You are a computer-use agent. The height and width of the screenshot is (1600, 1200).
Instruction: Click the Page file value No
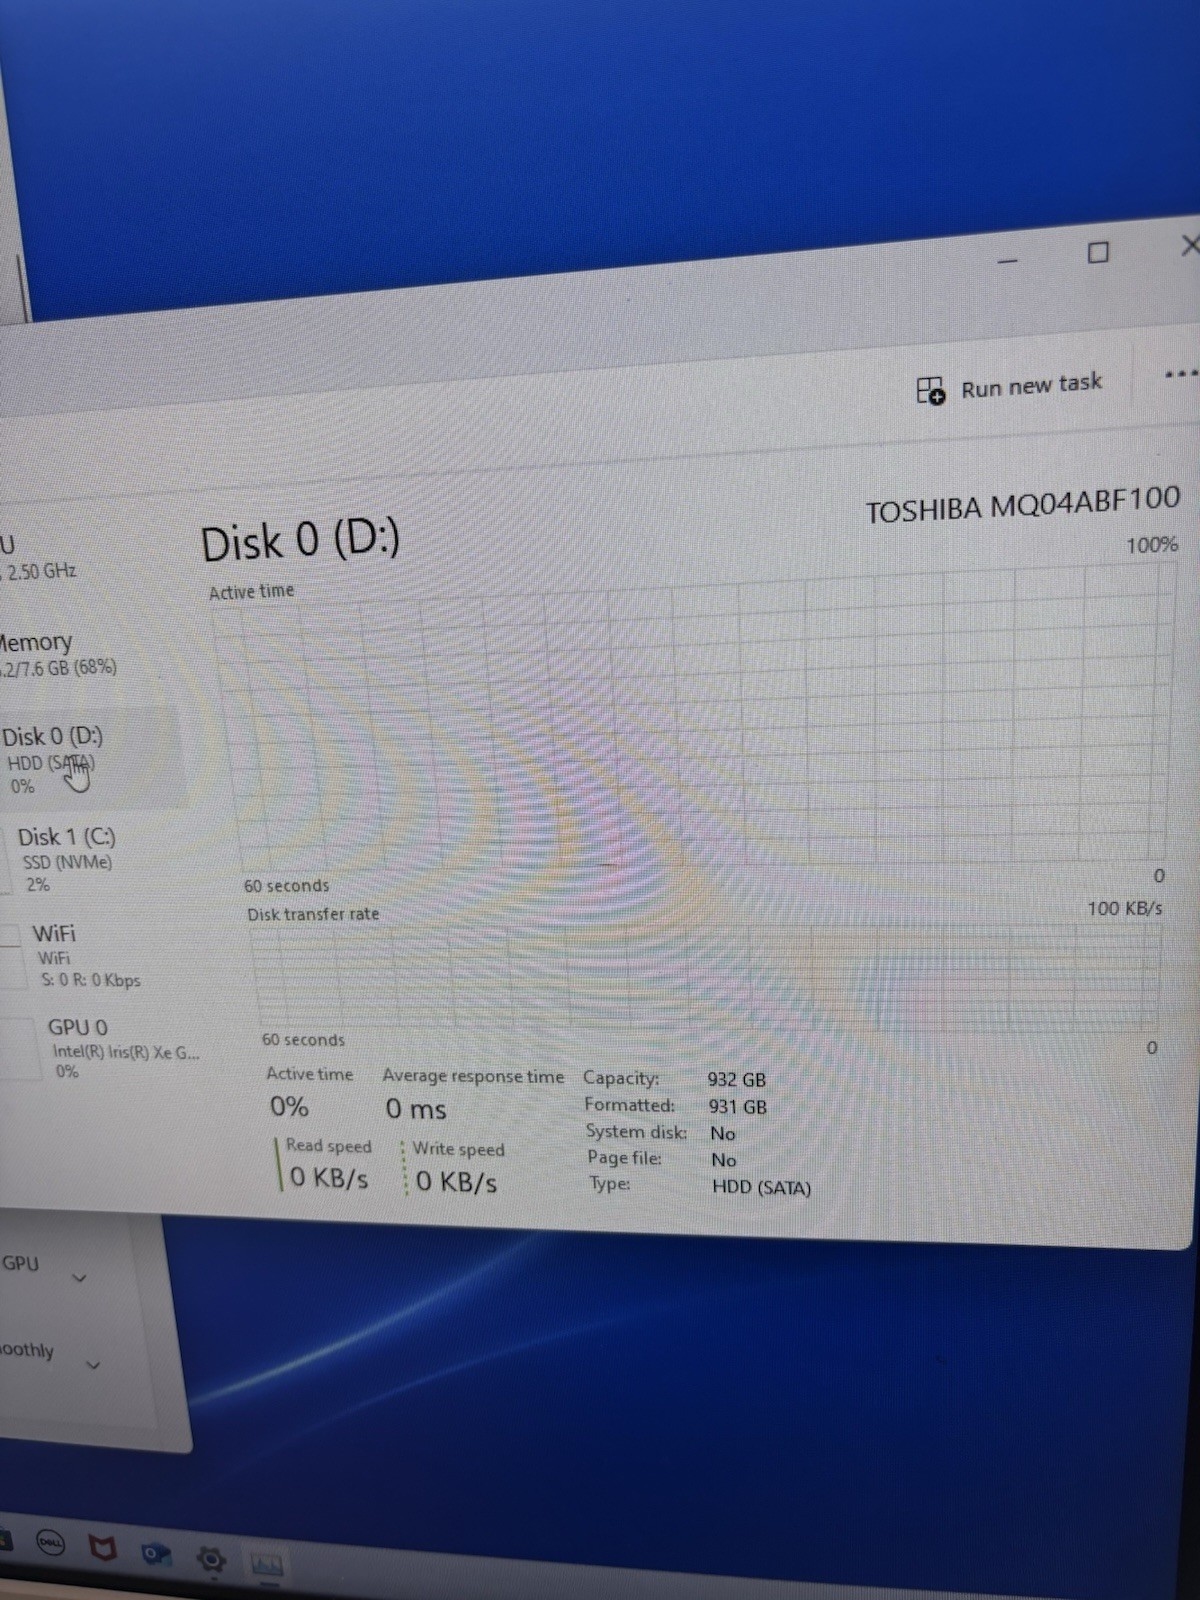tap(724, 1161)
